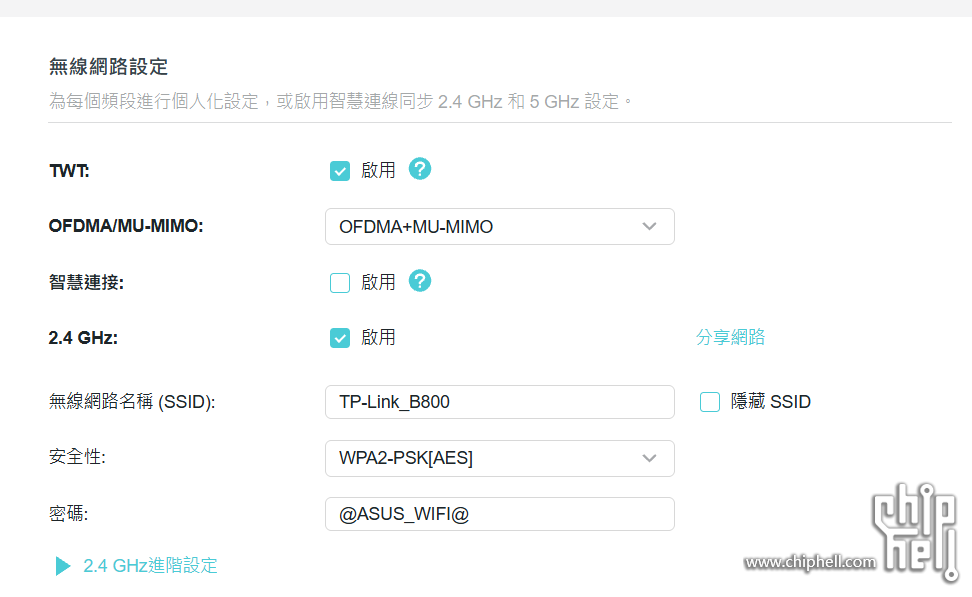972x597 pixels.
Task: Click the triangle arrow before 2.4 GHz進階設定
Action: pos(63,566)
